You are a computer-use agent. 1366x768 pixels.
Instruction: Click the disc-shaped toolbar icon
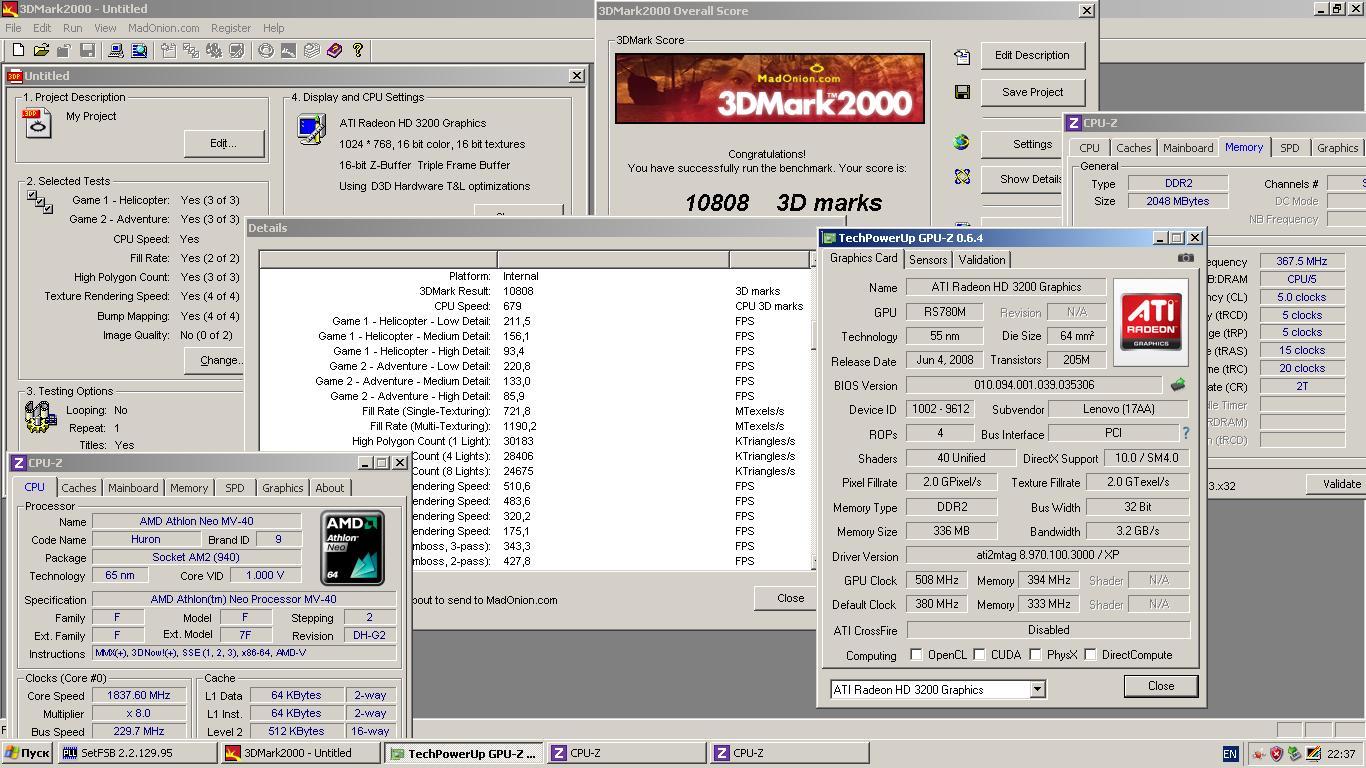coord(266,50)
